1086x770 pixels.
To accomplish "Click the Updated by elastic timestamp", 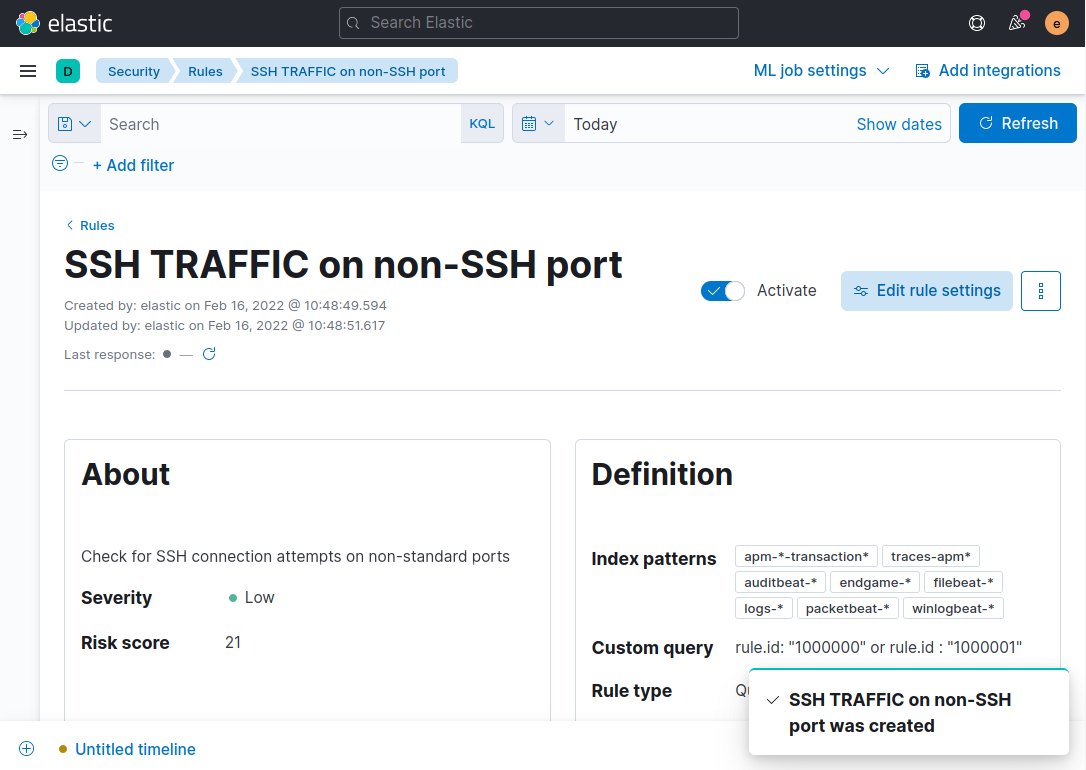I will 224,325.
